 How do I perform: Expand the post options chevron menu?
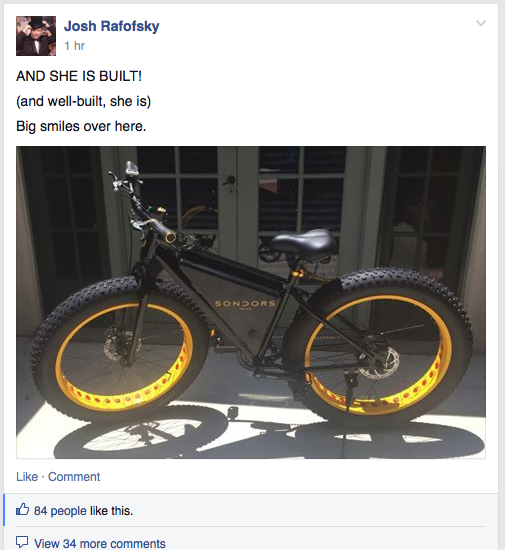[481, 23]
